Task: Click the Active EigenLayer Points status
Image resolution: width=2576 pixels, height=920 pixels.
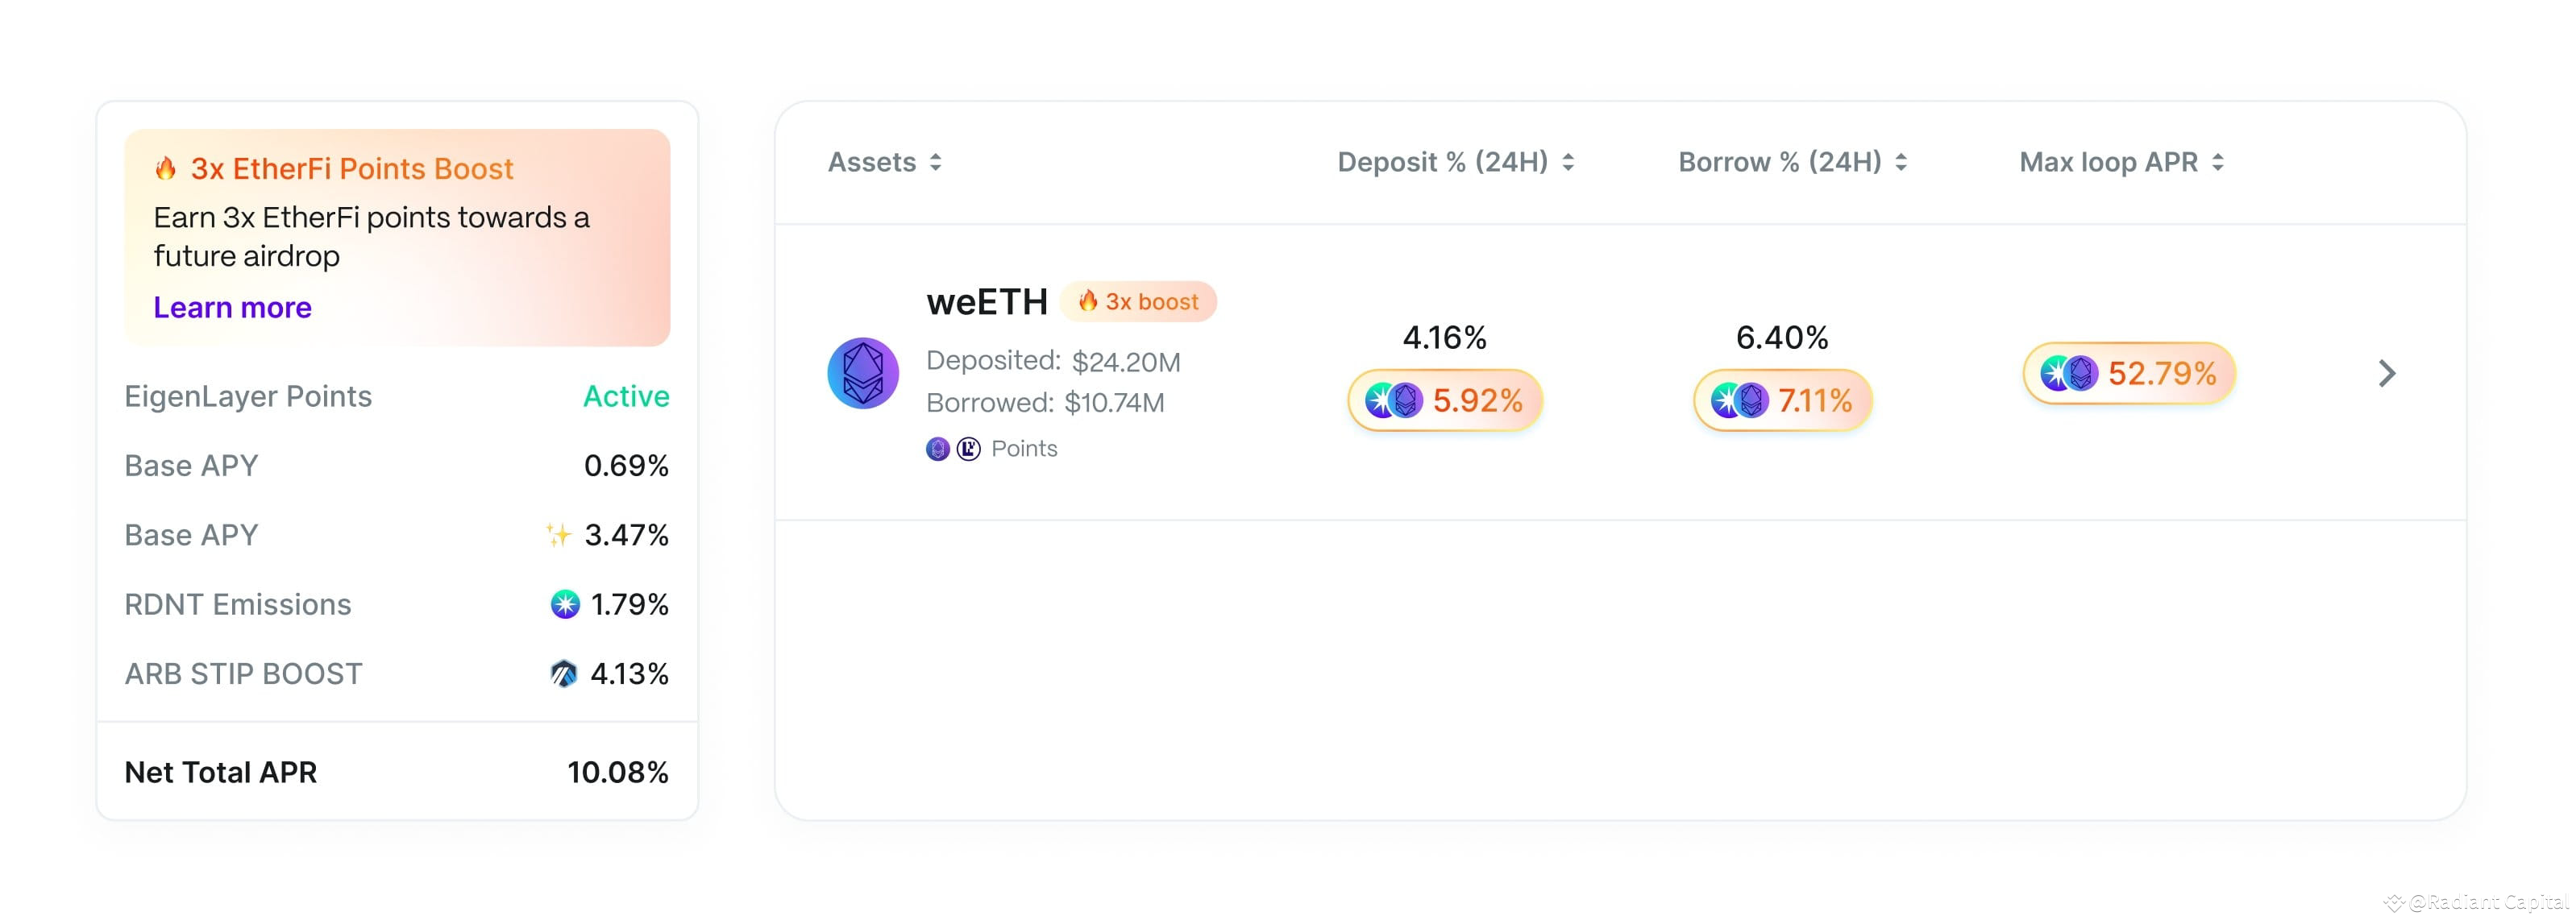Action: click(x=626, y=396)
